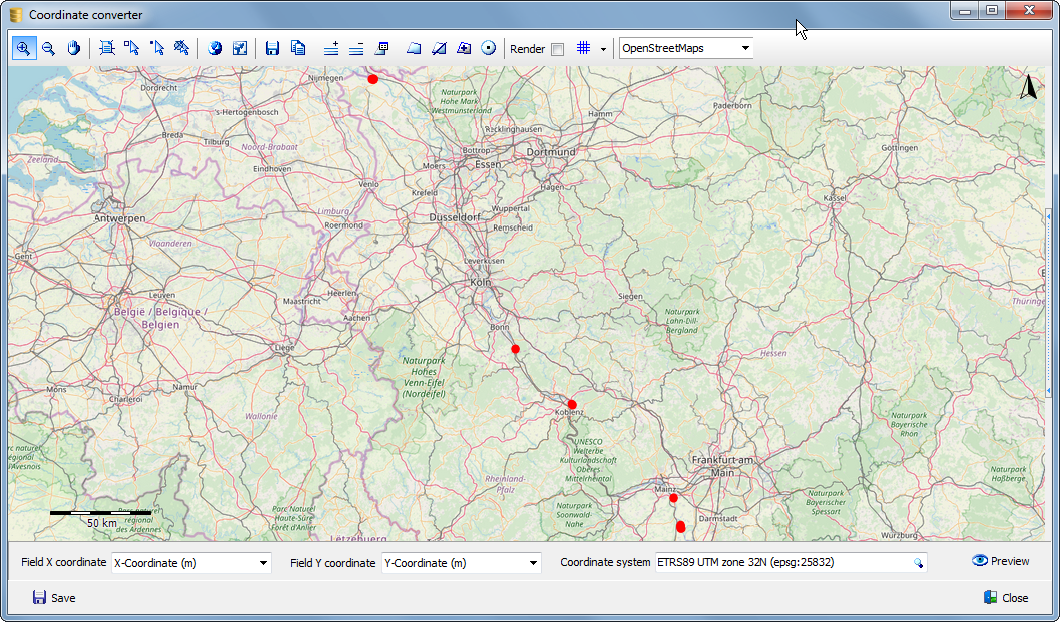Open the grid options dropdown arrow
Viewport: 1060px width, 622px height.
[603, 49]
